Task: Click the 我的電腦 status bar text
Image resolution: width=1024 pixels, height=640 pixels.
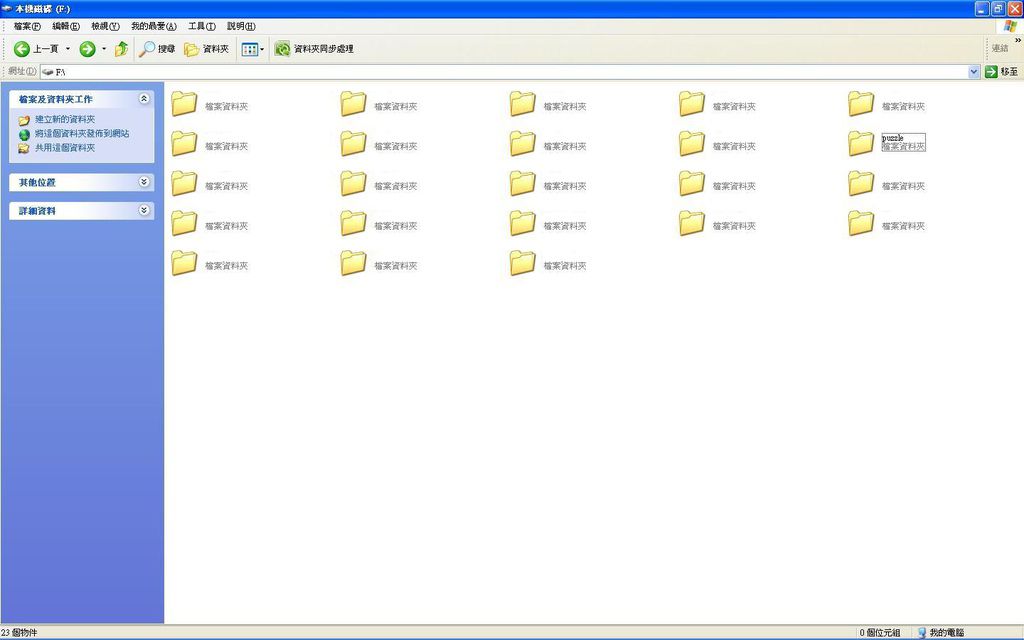Action: tap(947, 633)
